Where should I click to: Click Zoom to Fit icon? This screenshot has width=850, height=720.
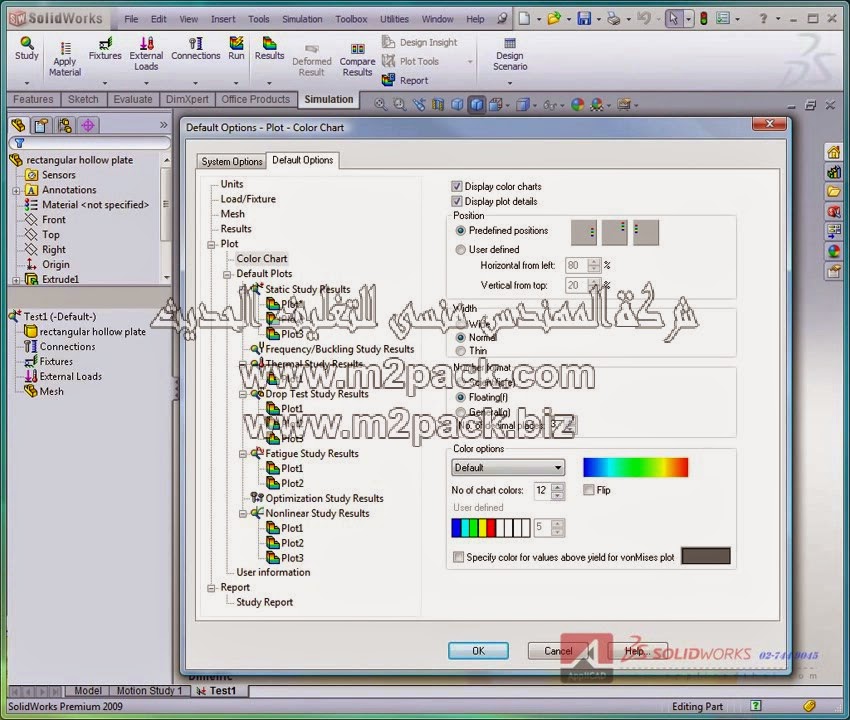(x=381, y=105)
